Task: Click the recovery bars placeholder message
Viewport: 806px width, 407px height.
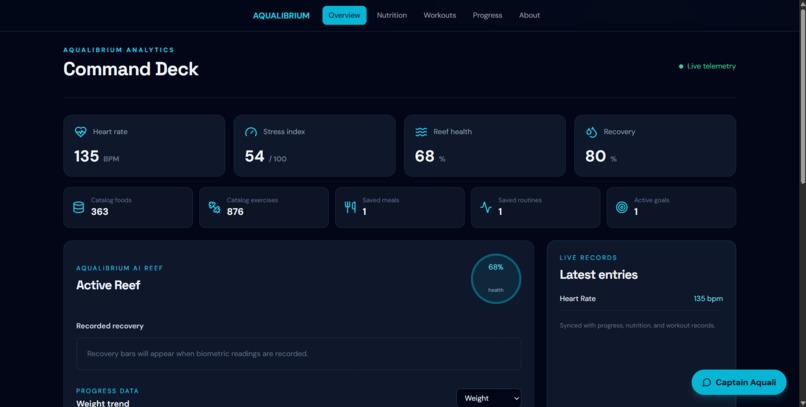Action: coord(197,354)
